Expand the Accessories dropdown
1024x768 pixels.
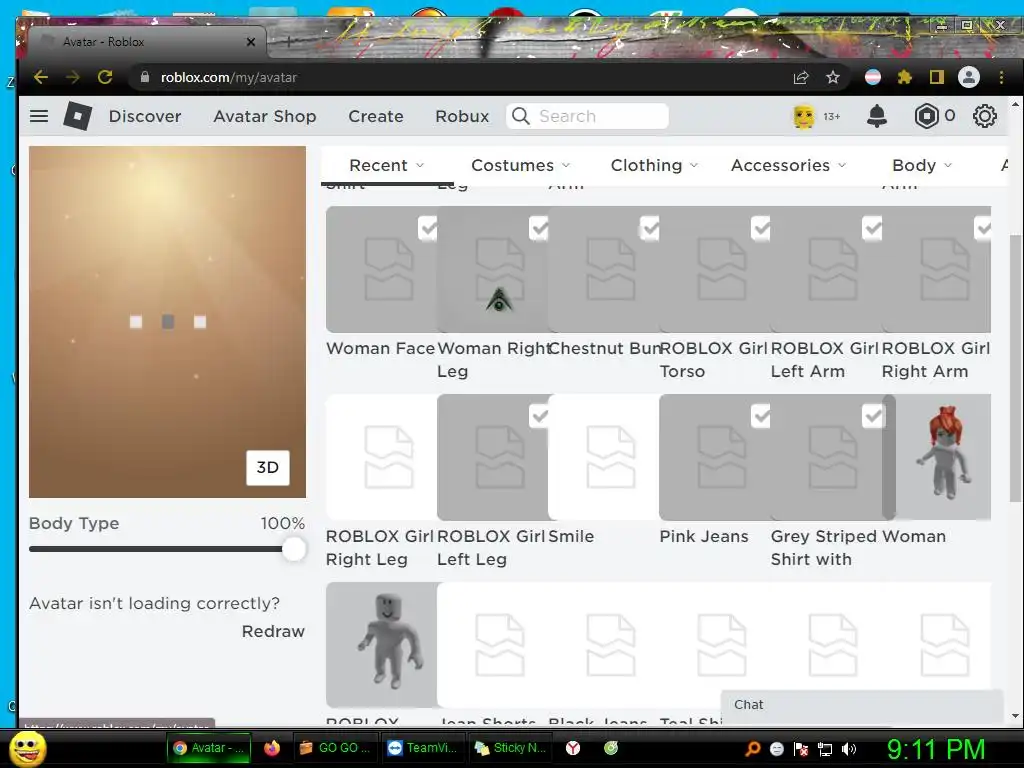click(x=788, y=165)
